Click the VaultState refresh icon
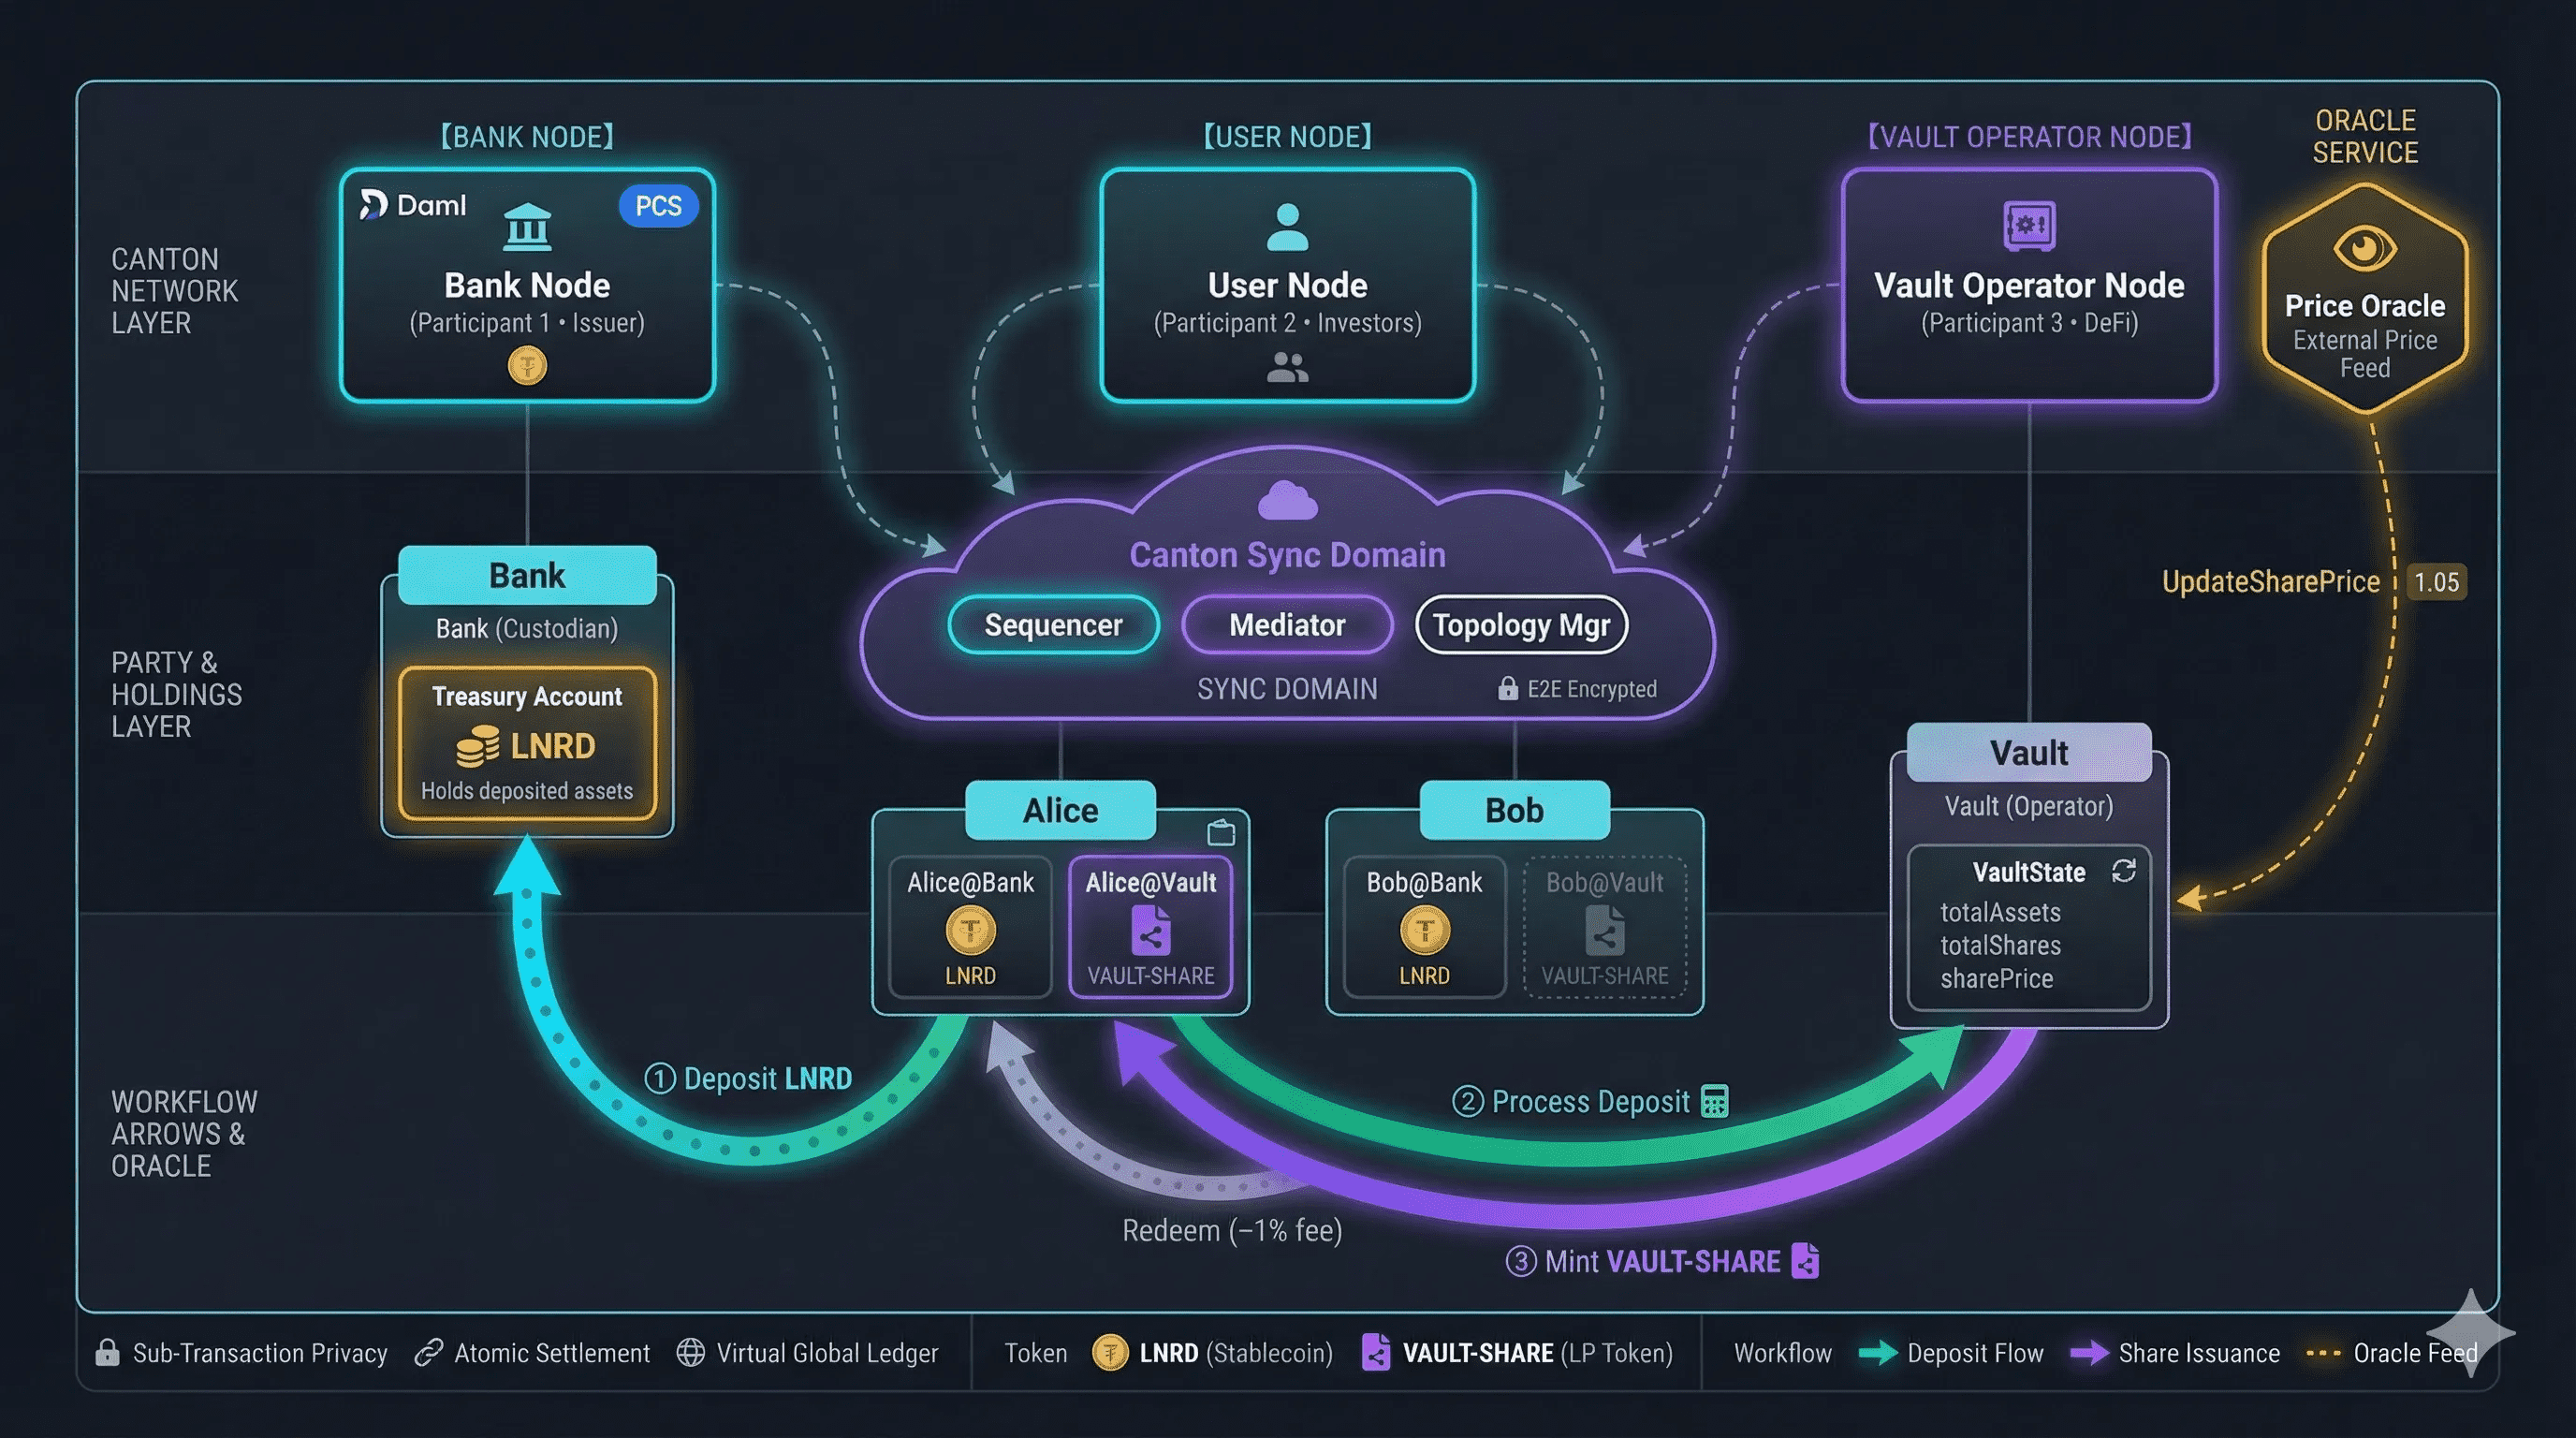Image resolution: width=2576 pixels, height=1438 pixels. click(2124, 870)
